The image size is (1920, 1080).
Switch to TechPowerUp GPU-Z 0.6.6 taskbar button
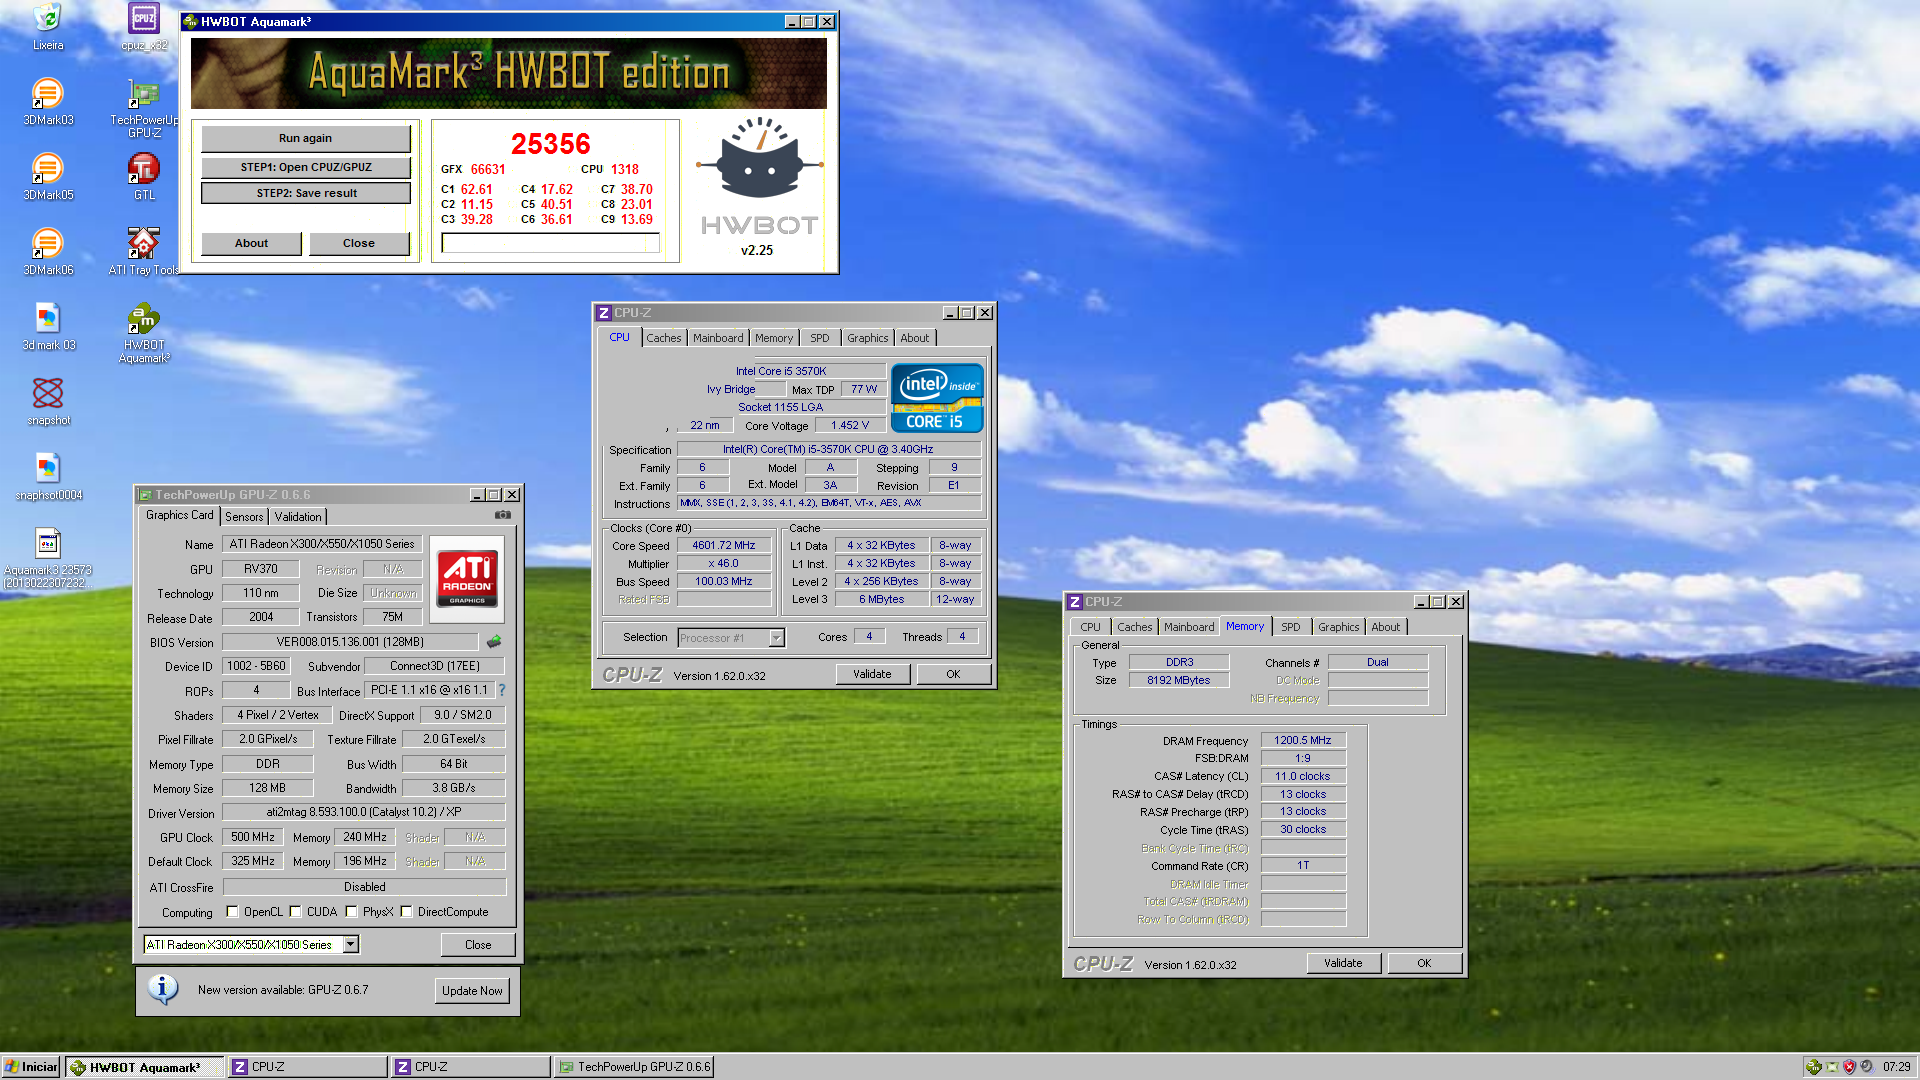pyautogui.click(x=634, y=1067)
